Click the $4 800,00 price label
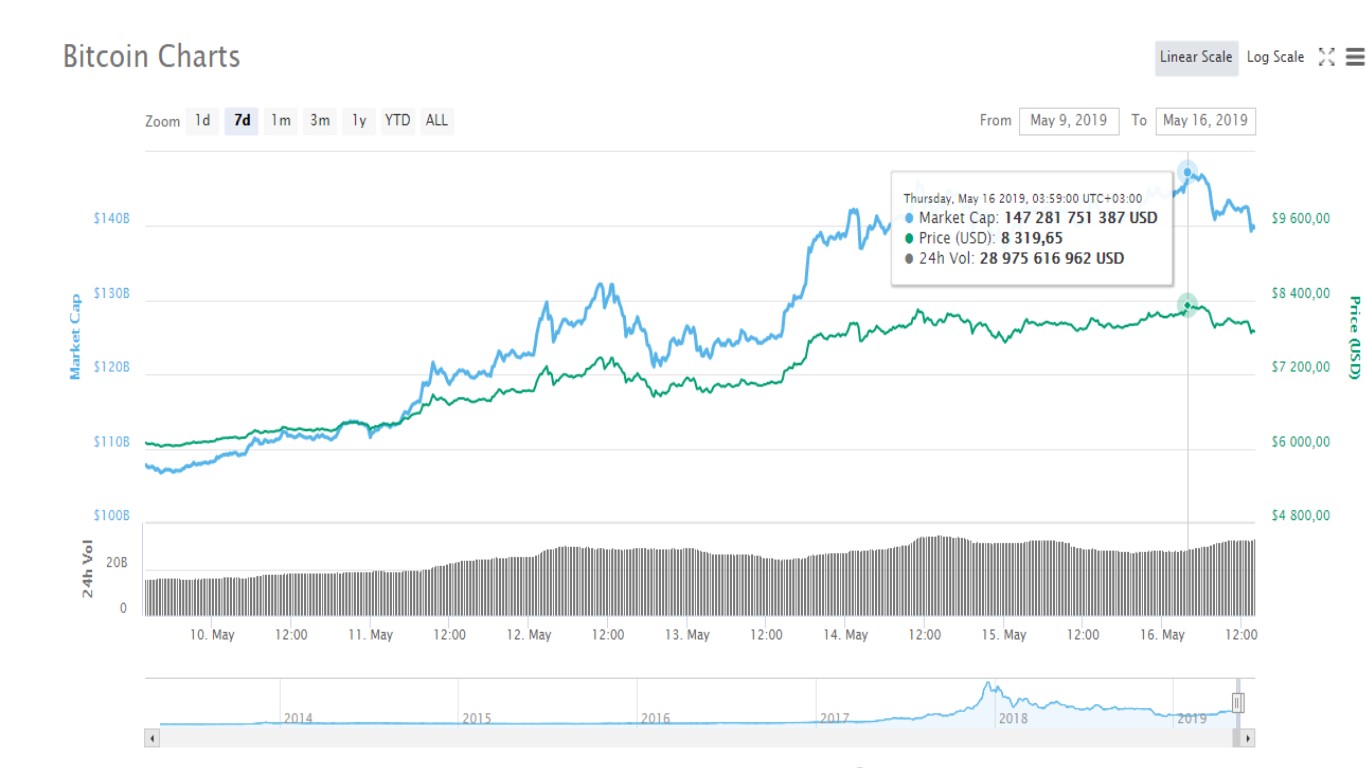Viewport: 1366px width, 768px height. [1301, 516]
